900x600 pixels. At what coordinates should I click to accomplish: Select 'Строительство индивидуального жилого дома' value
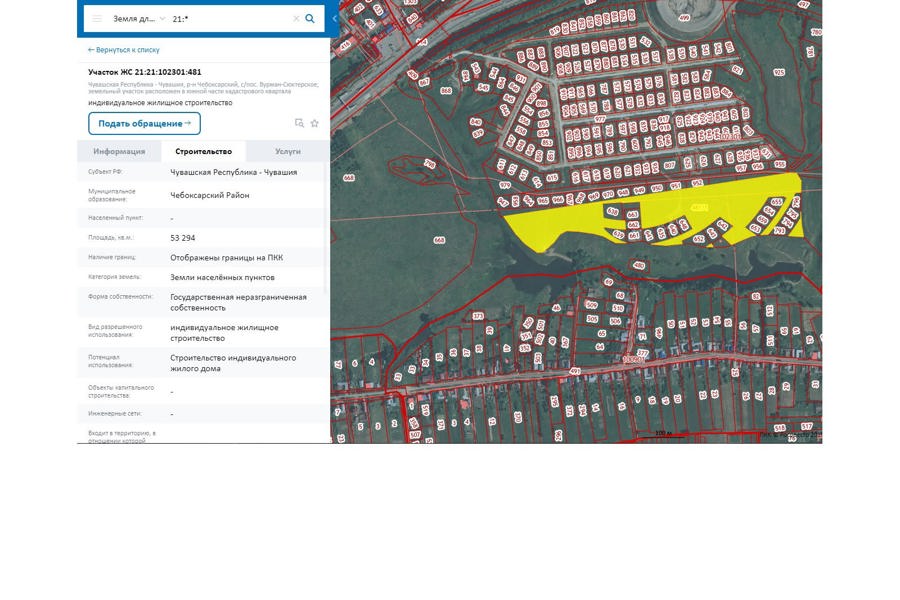click(x=233, y=363)
